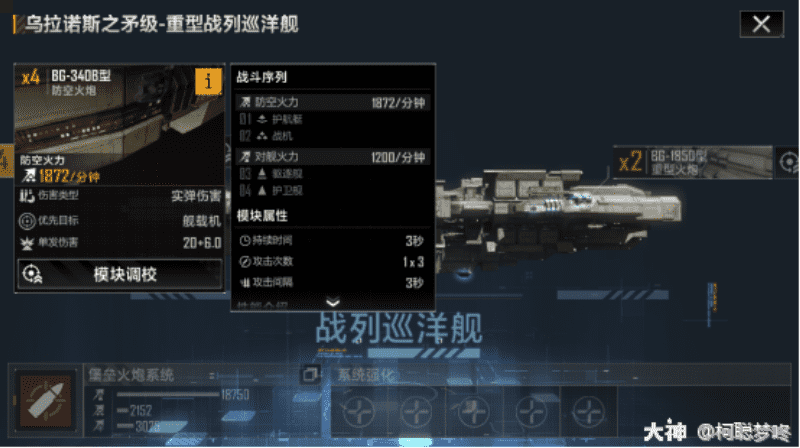Screen dimensions: 800x448
Task: Click the copy icon next to 系统强化
Action: tap(310, 375)
